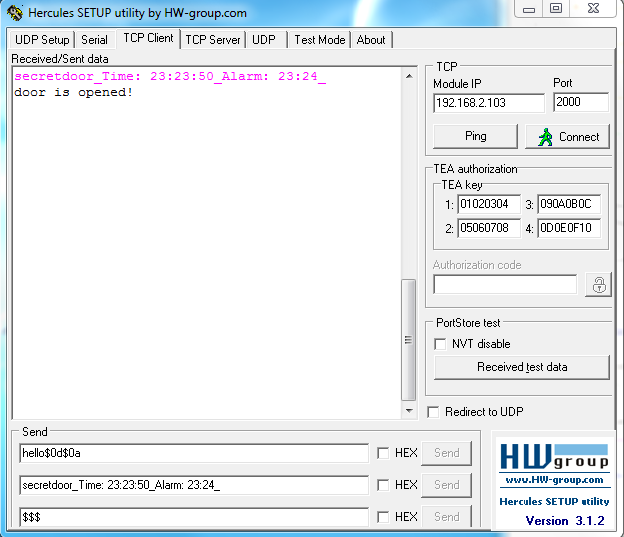Switch to the Serial tab

coord(94,40)
